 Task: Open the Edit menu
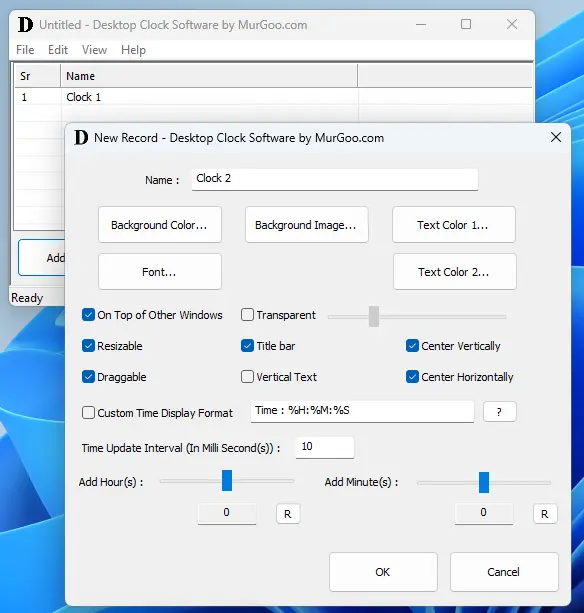58,50
